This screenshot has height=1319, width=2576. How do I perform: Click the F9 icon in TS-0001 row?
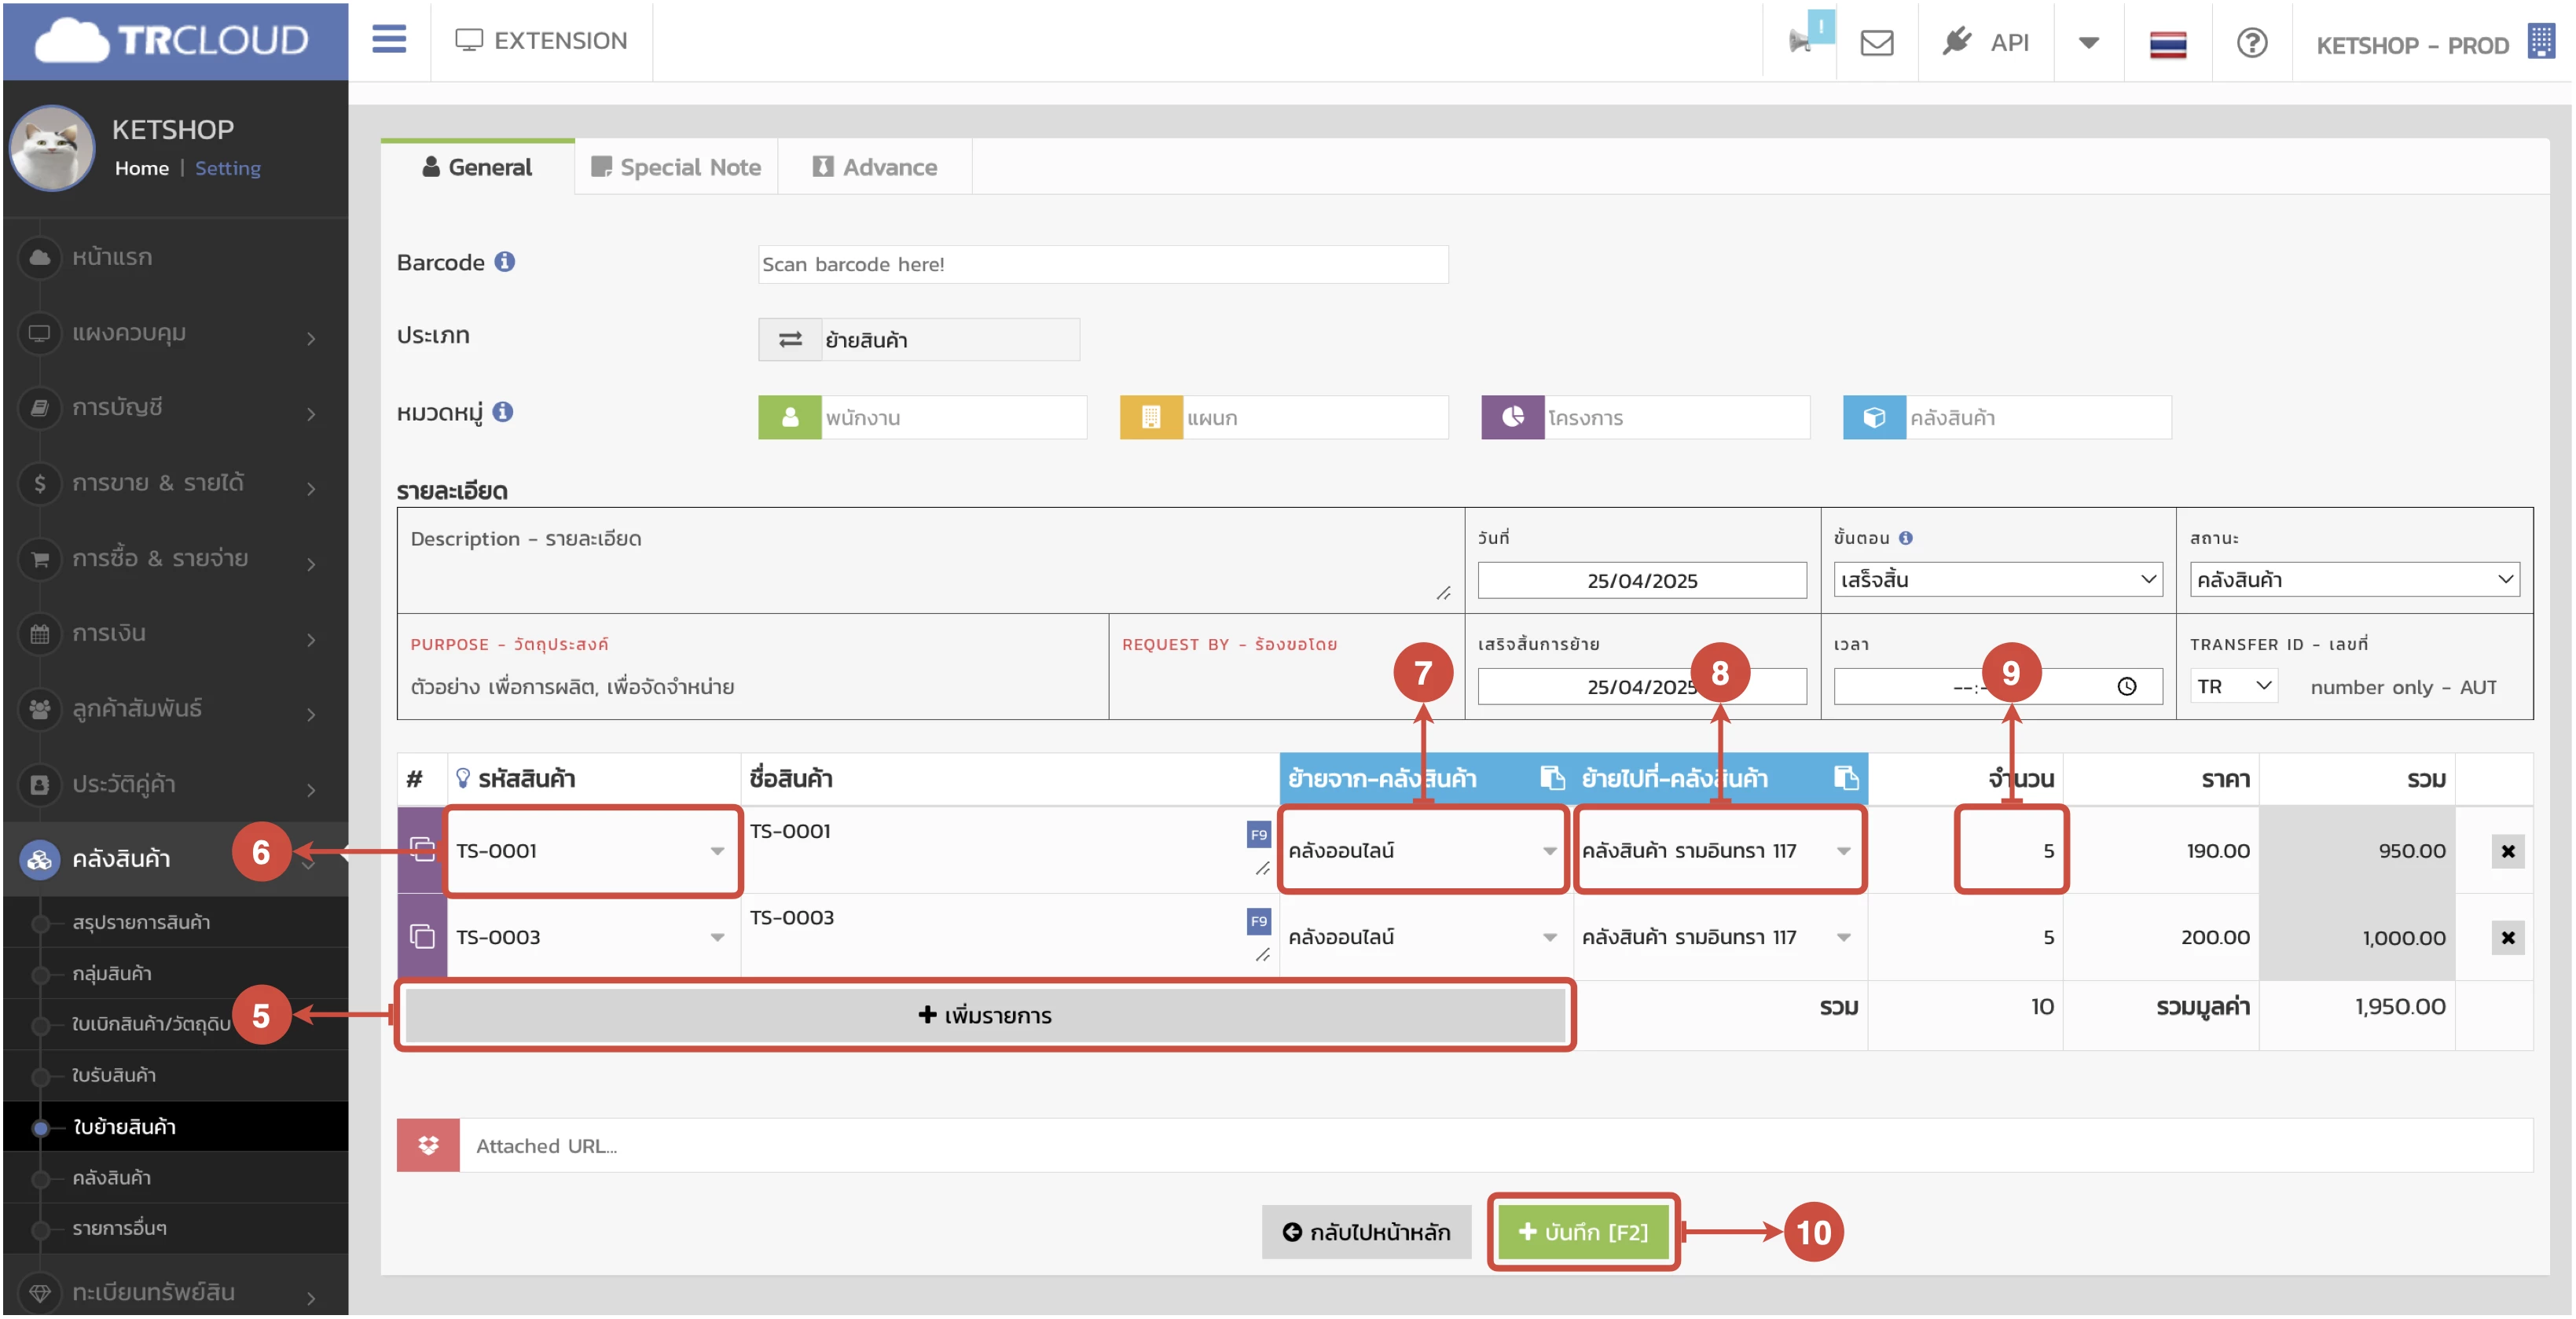pyautogui.click(x=1259, y=835)
